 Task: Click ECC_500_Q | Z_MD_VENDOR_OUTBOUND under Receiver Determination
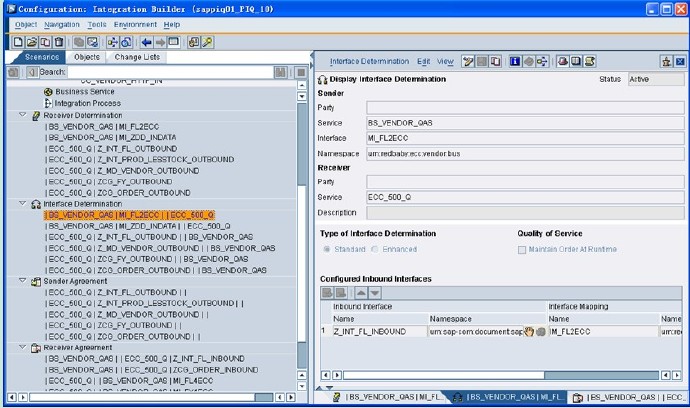tap(123, 171)
